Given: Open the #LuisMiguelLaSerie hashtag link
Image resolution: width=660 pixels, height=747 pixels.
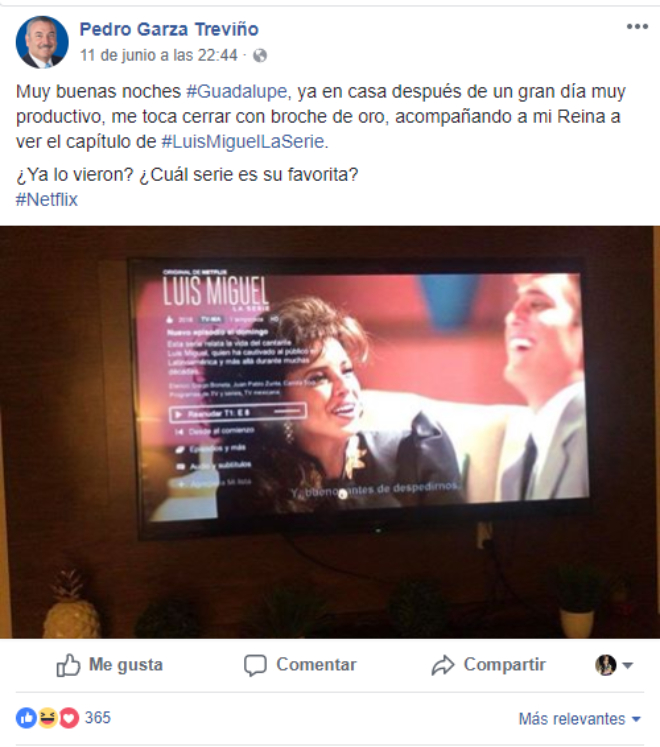Looking at the screenshot, I should 243,141.
